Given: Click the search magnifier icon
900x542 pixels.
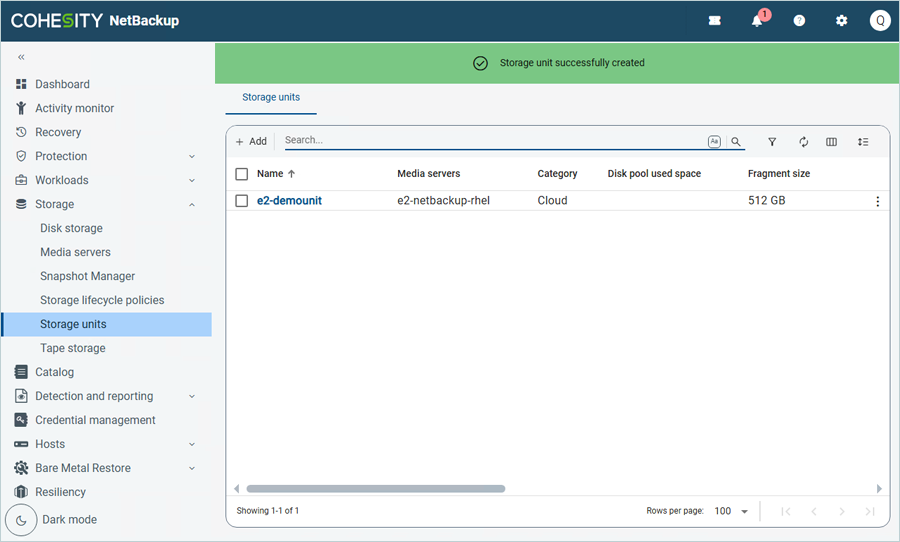Looking at the screenshot, I should point(736,142).
